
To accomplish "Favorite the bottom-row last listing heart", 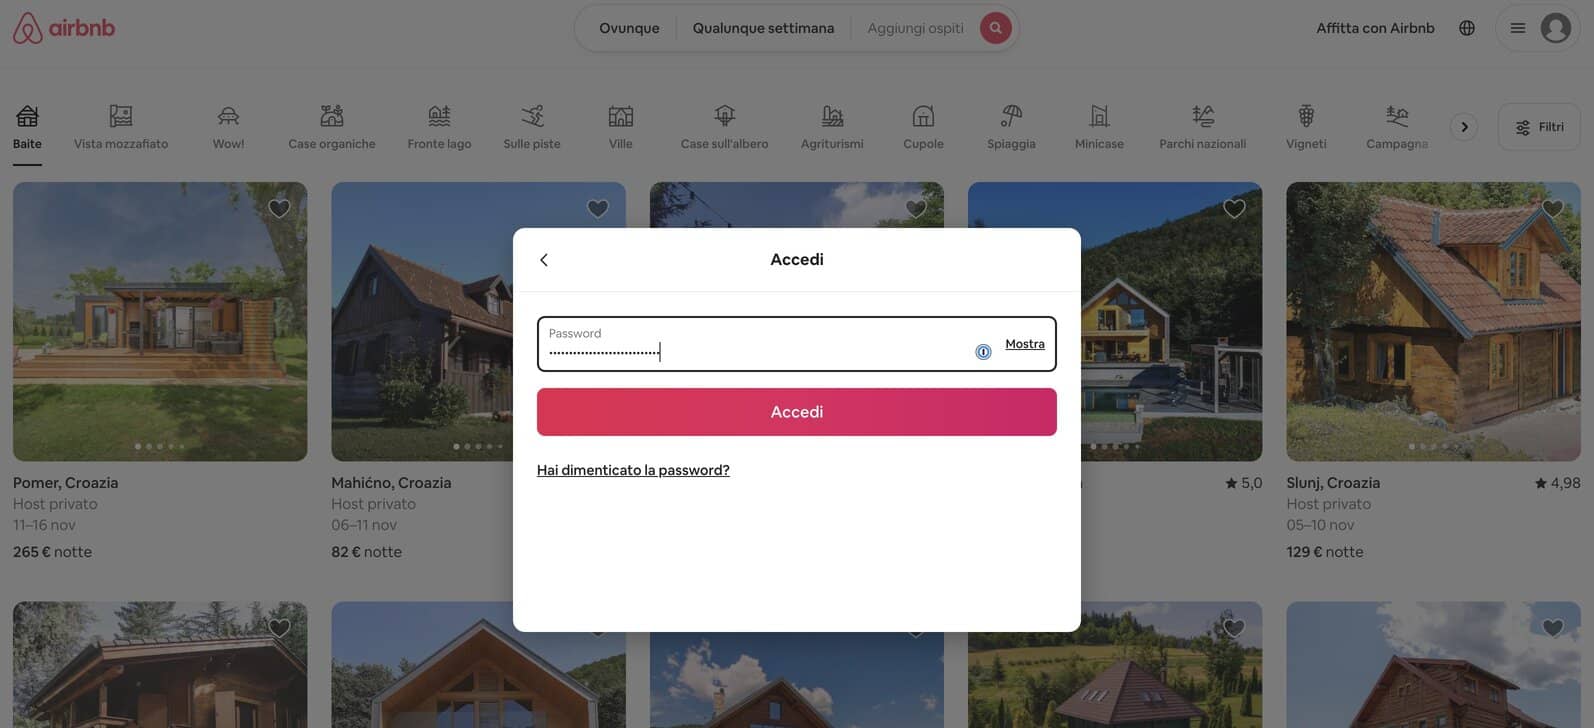I will point(1553,628).
